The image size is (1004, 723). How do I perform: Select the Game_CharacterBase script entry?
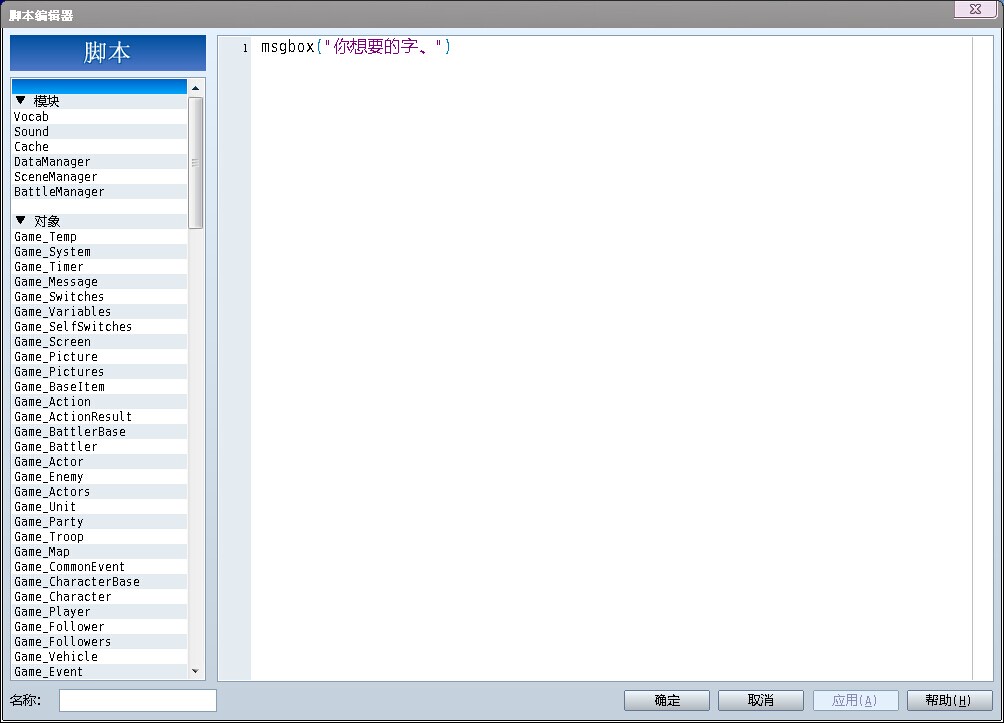pos(99,581)
